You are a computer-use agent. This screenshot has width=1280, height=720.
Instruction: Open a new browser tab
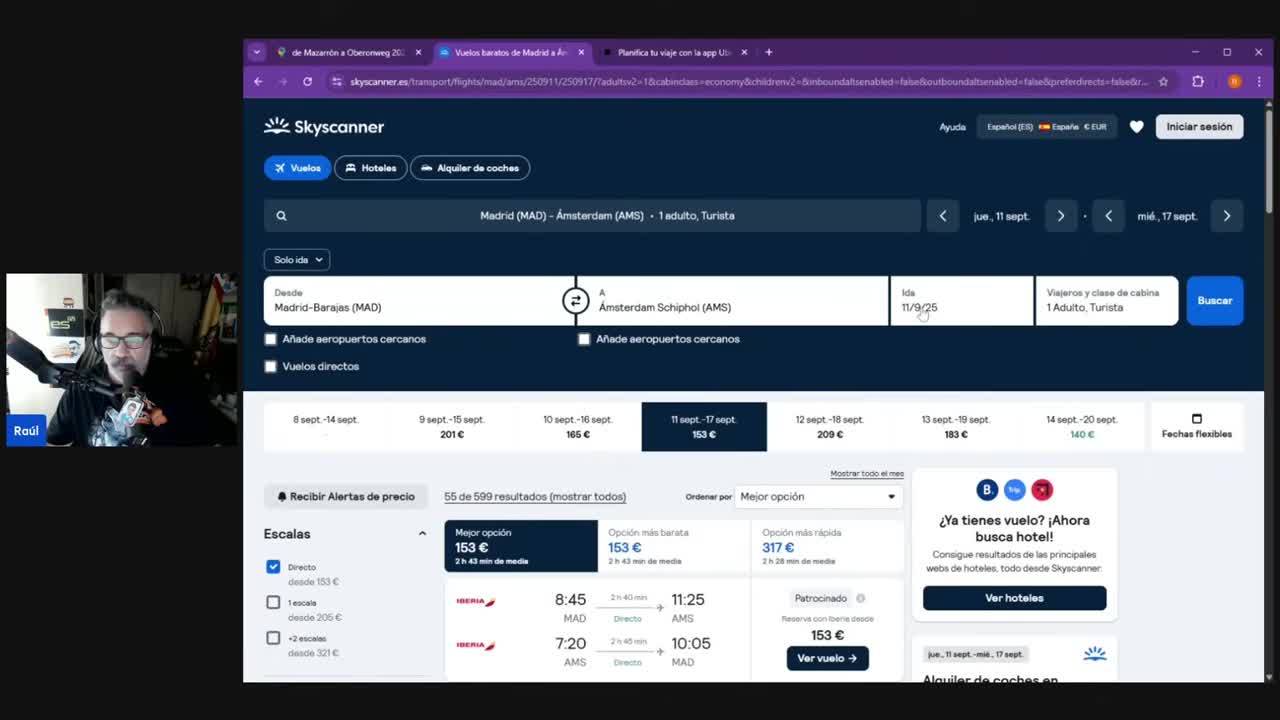pos(768,52)
